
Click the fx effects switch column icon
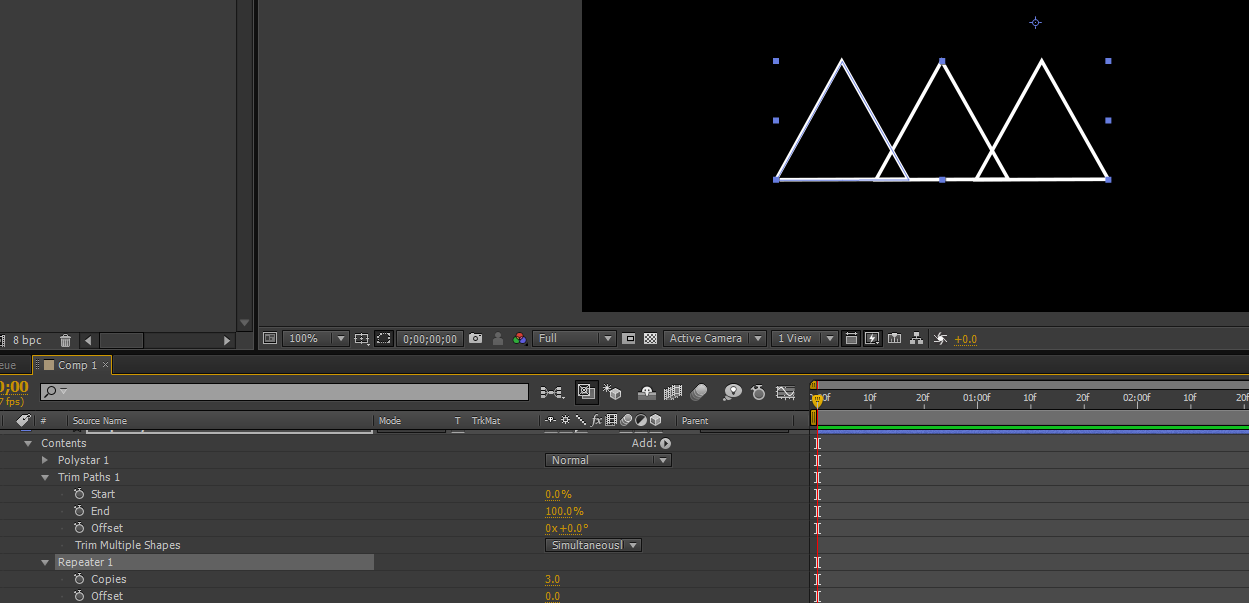597,421
